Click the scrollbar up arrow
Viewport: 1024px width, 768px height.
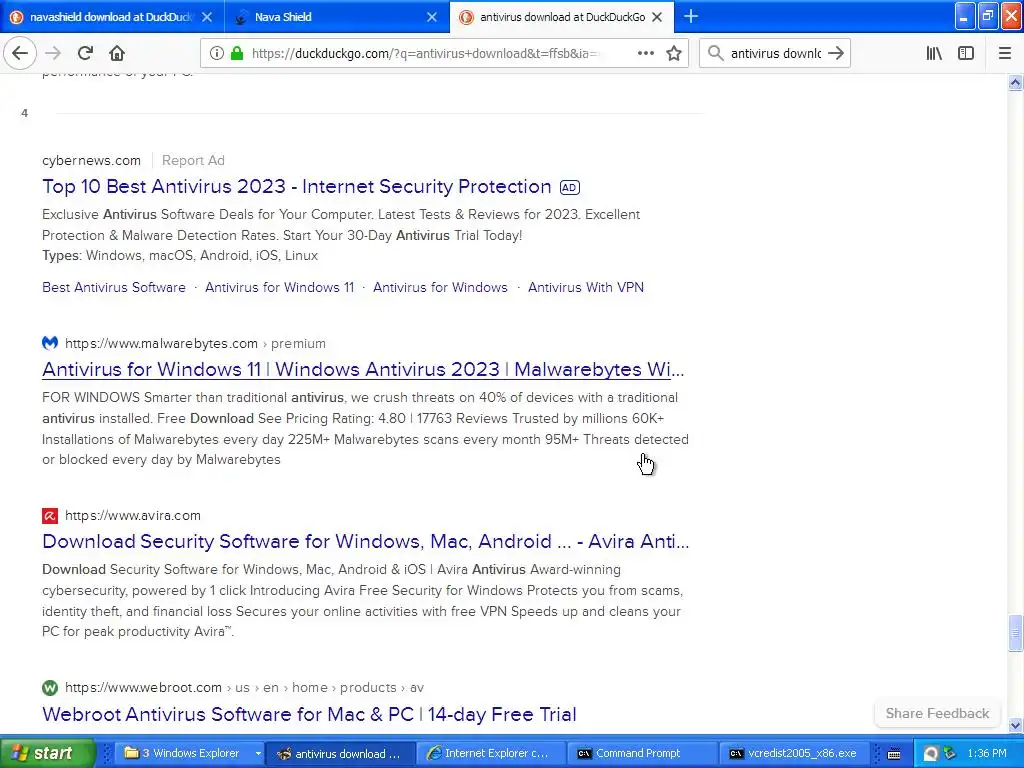click(1015, 82)
